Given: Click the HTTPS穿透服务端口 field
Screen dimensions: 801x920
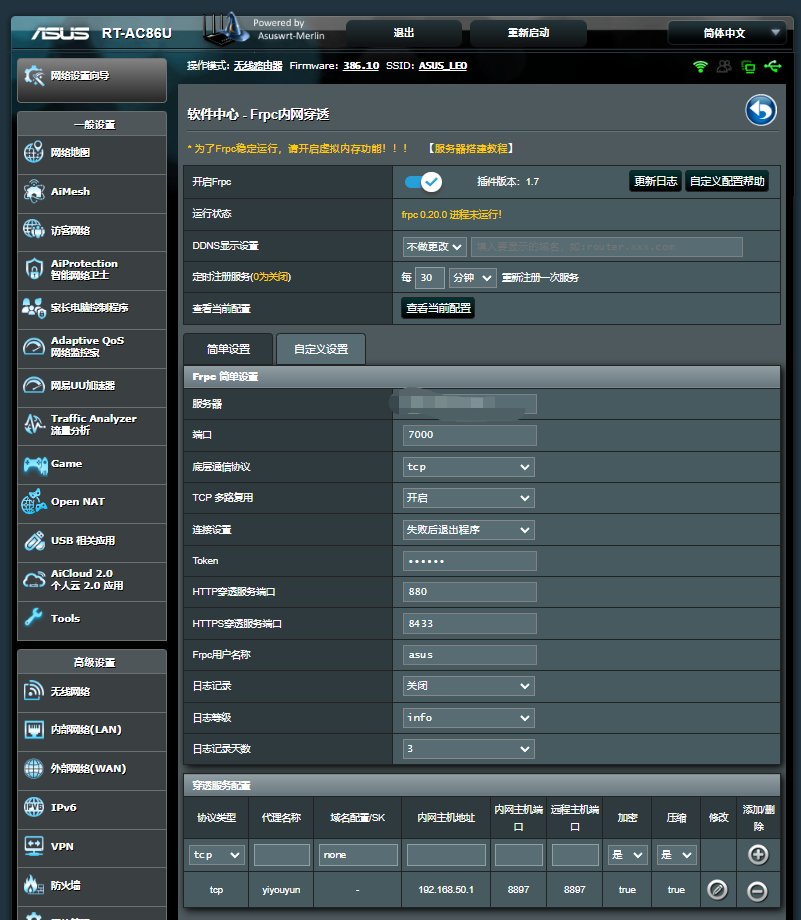Looking at the screenshot, I should click(469, 624).
